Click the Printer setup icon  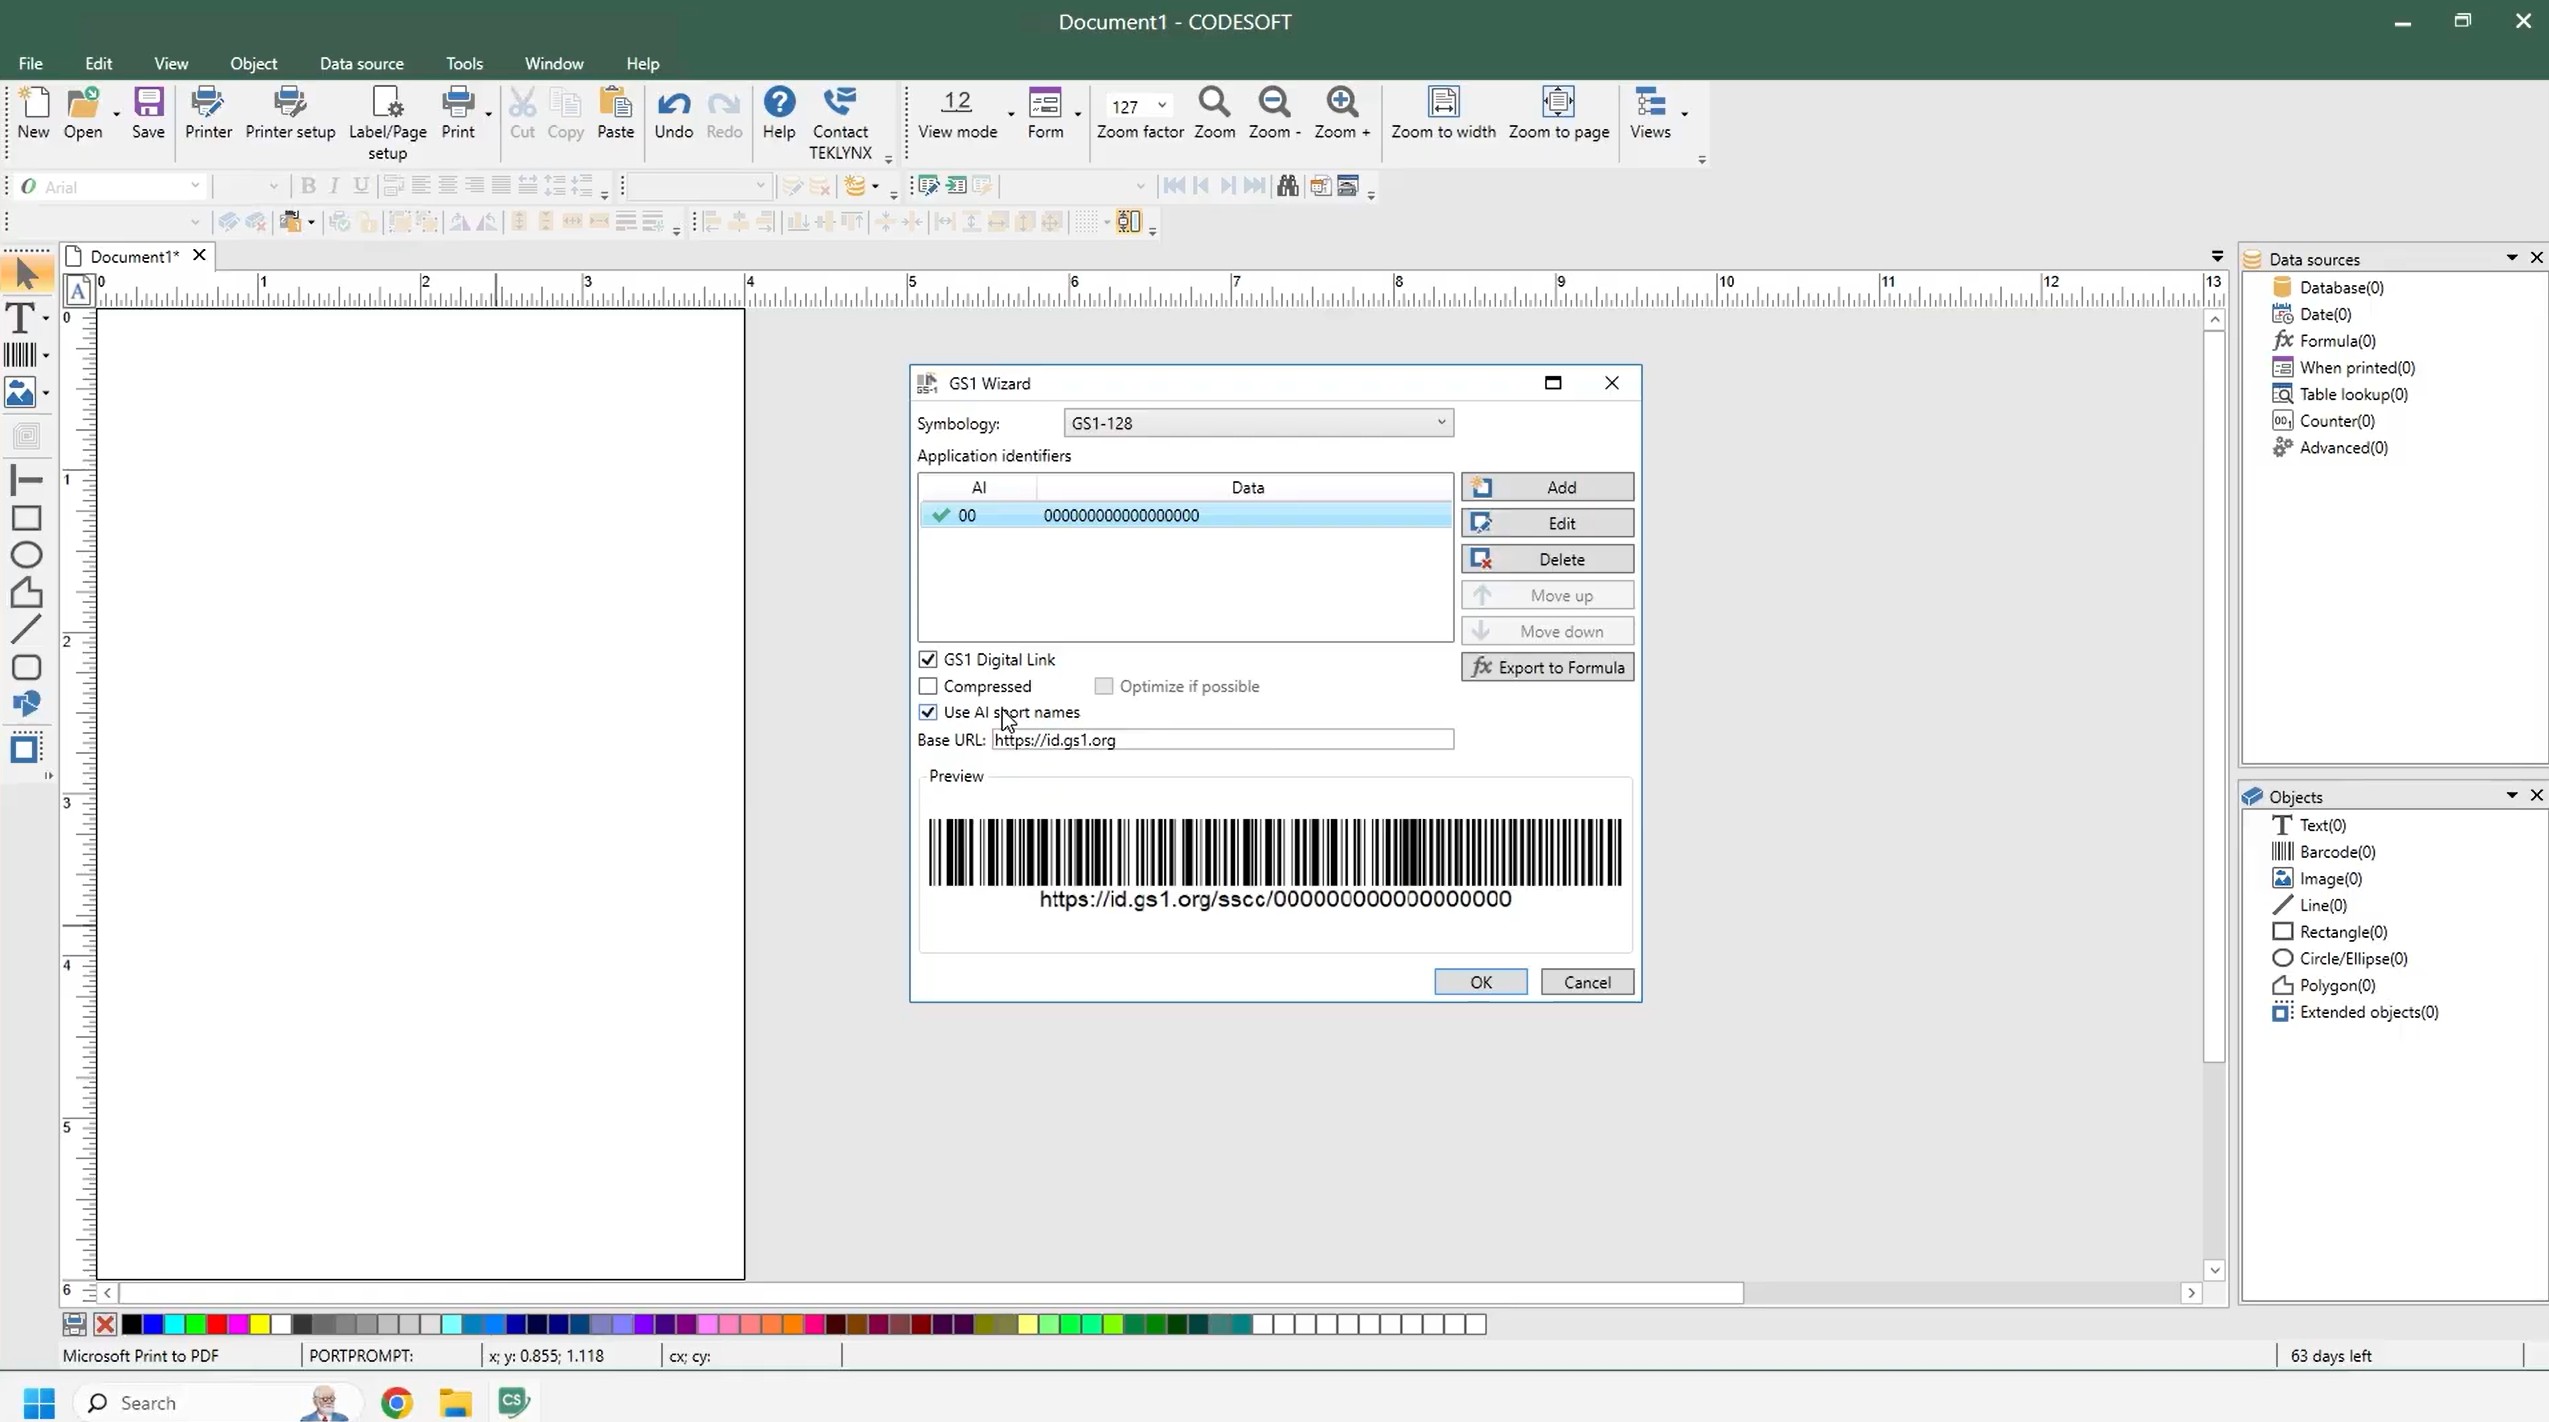[x=290, y=112]
